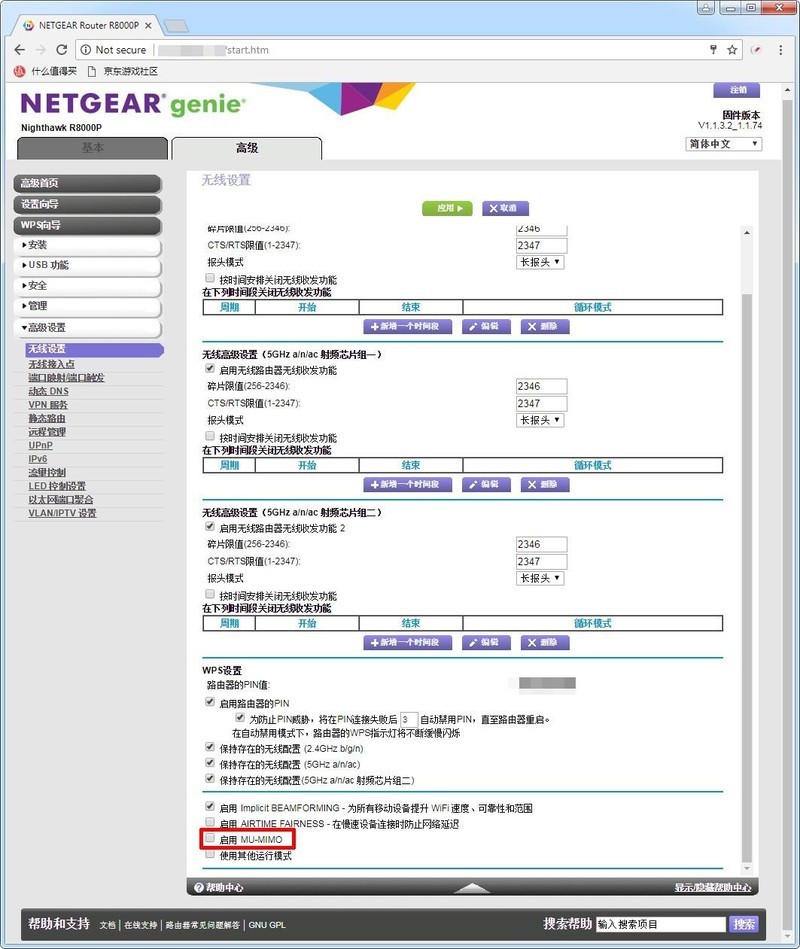Click the 输入搜索项目 help search field
The width and height of the screenshot is (800, 949).
point(660,924)
